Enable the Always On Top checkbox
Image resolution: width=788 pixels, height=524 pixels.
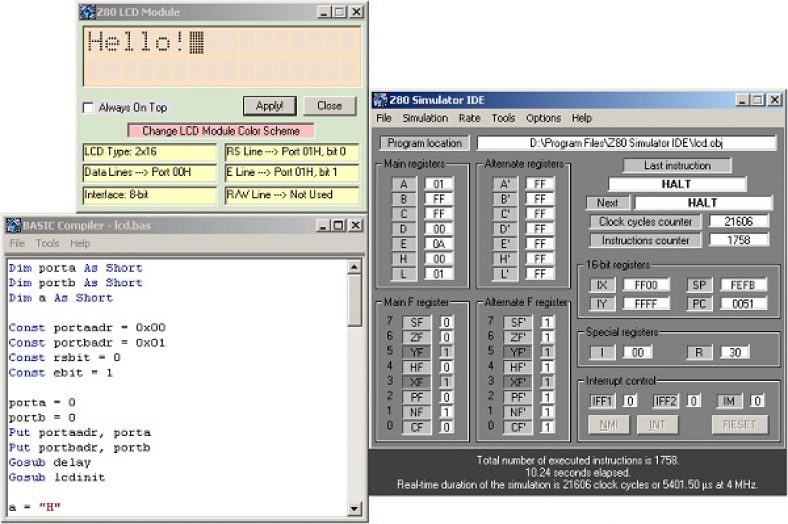[x=88, y=108]
